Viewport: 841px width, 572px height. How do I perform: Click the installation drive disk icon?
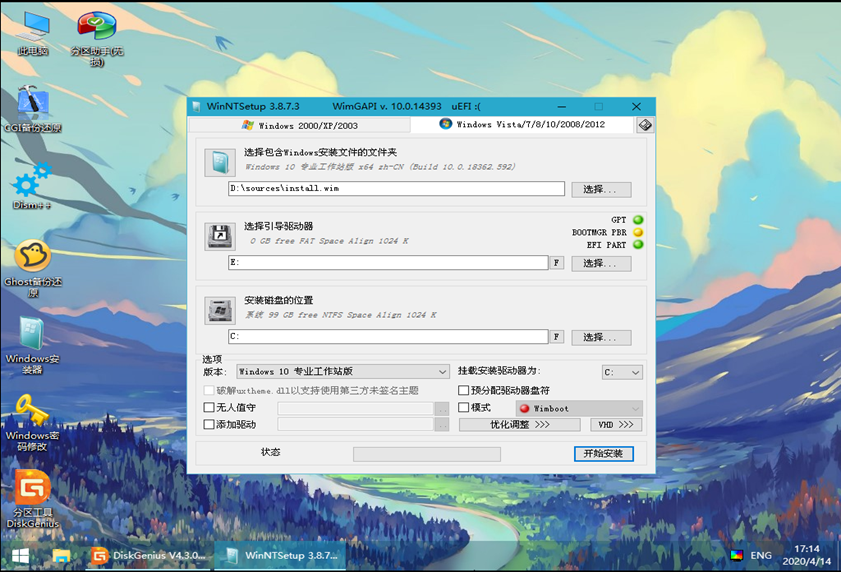(x=220, y=311)
